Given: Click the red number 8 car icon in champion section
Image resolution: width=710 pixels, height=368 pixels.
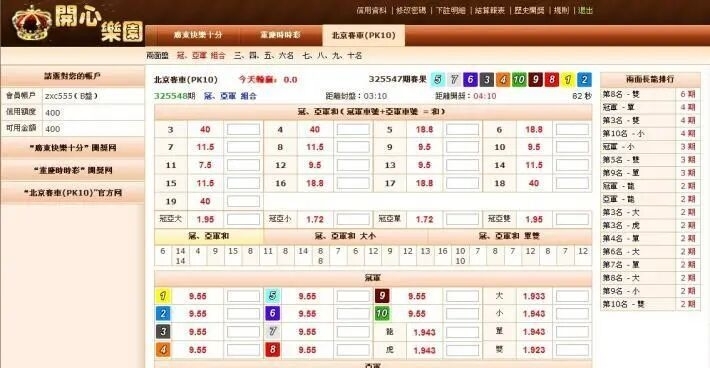Looking at the screenshot, I should coord(273,349).
